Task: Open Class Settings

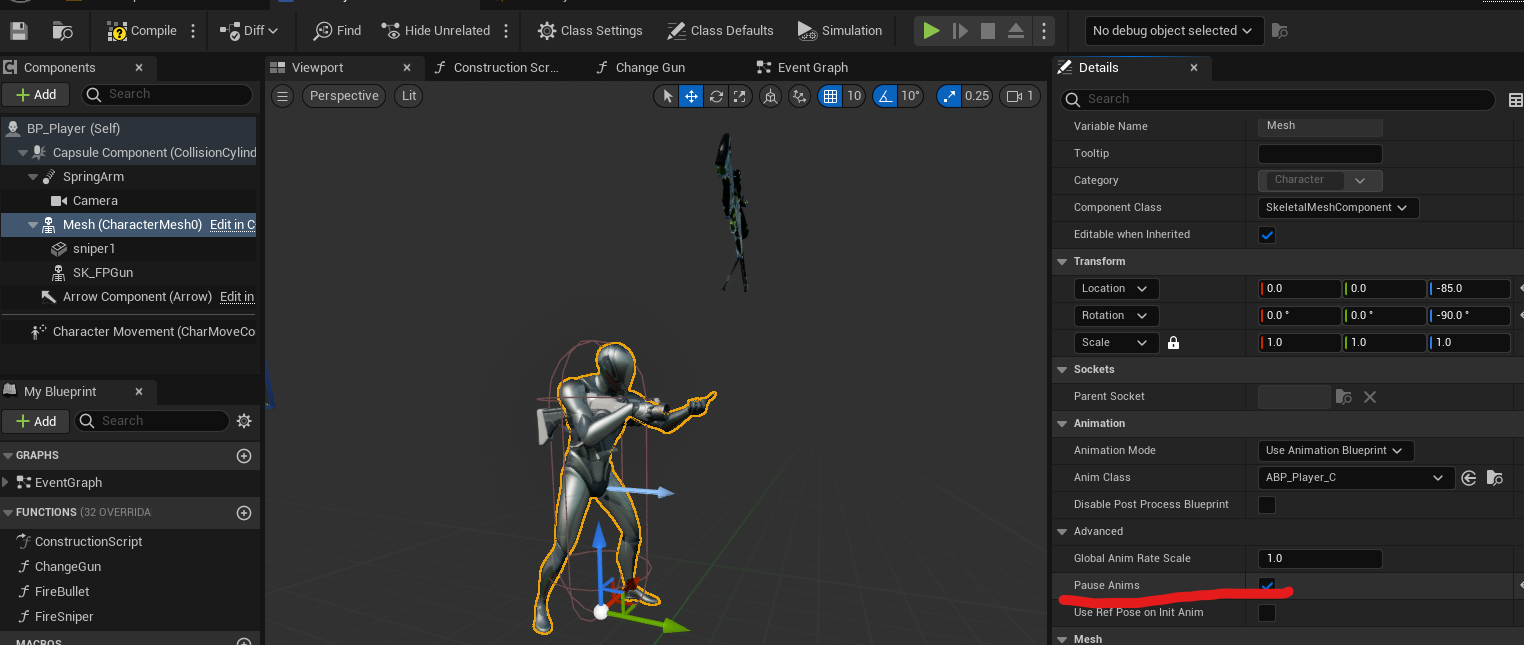Action: tap(590, 31)
